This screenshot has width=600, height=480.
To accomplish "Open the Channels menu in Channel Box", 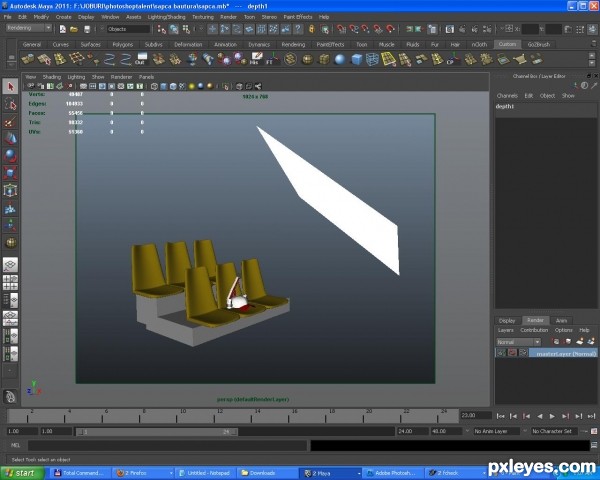I will [x=507, y=96].
